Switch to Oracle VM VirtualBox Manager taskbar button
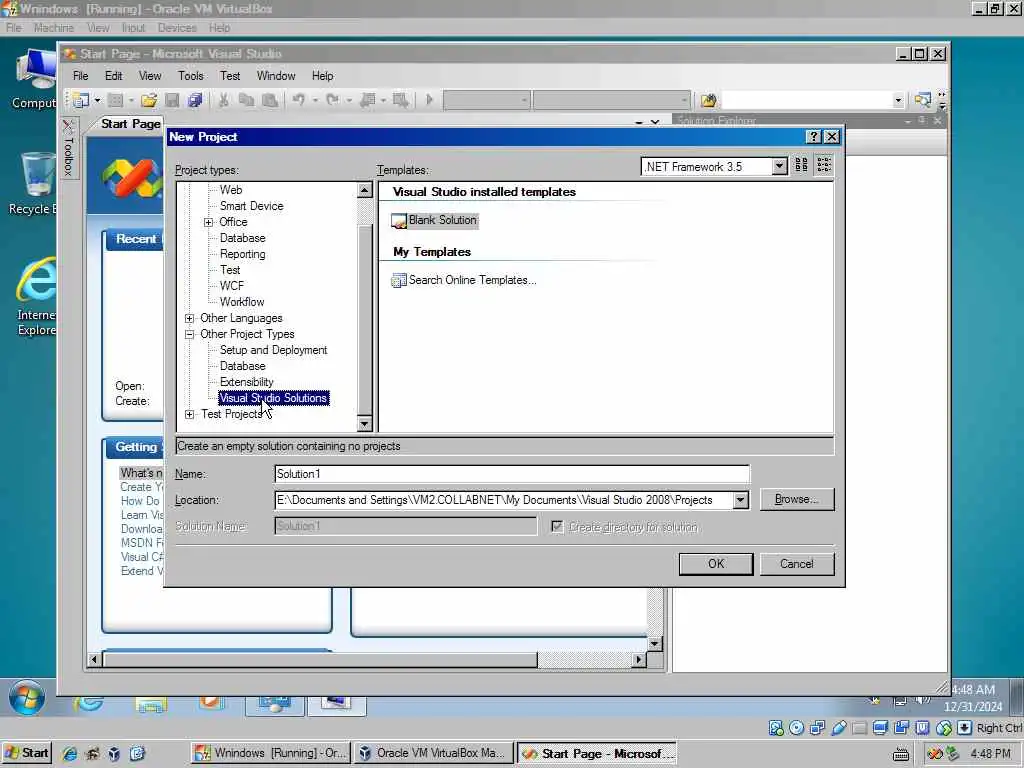The image size is (1024, 768). (x=432, y=754)
